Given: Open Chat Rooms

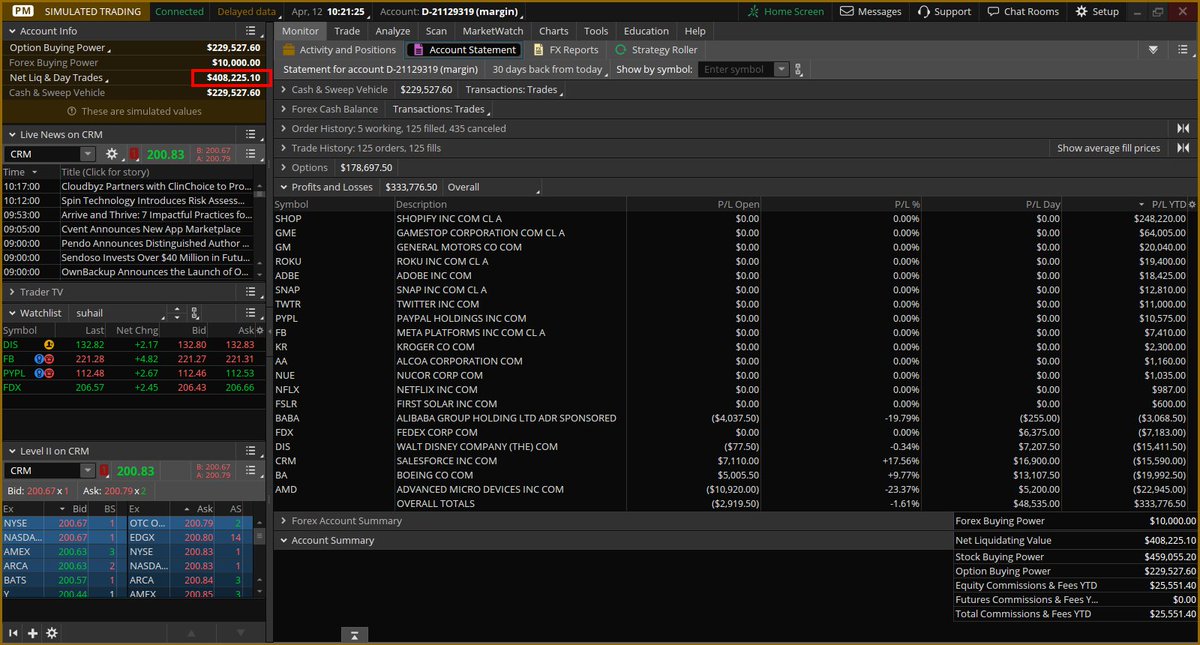Looking at the screenshot, I should (x=1022, y=12).
